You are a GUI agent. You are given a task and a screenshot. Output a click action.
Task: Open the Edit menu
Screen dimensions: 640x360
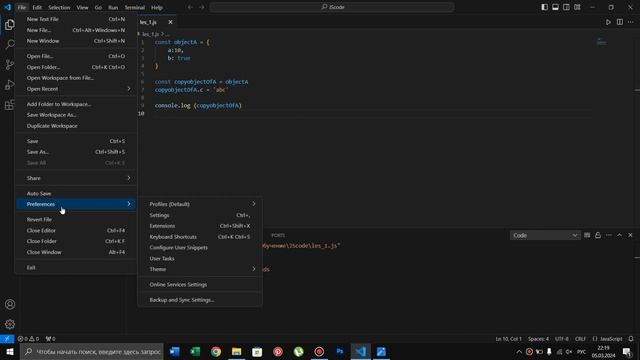[x=37, y=7]
